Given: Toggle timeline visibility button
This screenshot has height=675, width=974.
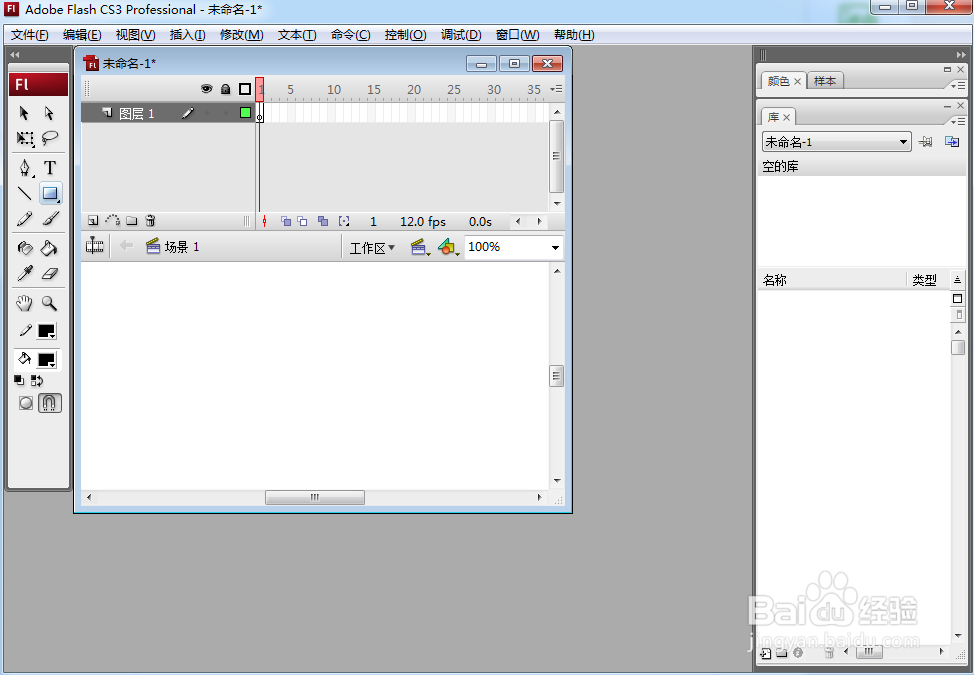Looking at the screenshot, I should click(94, 247).
